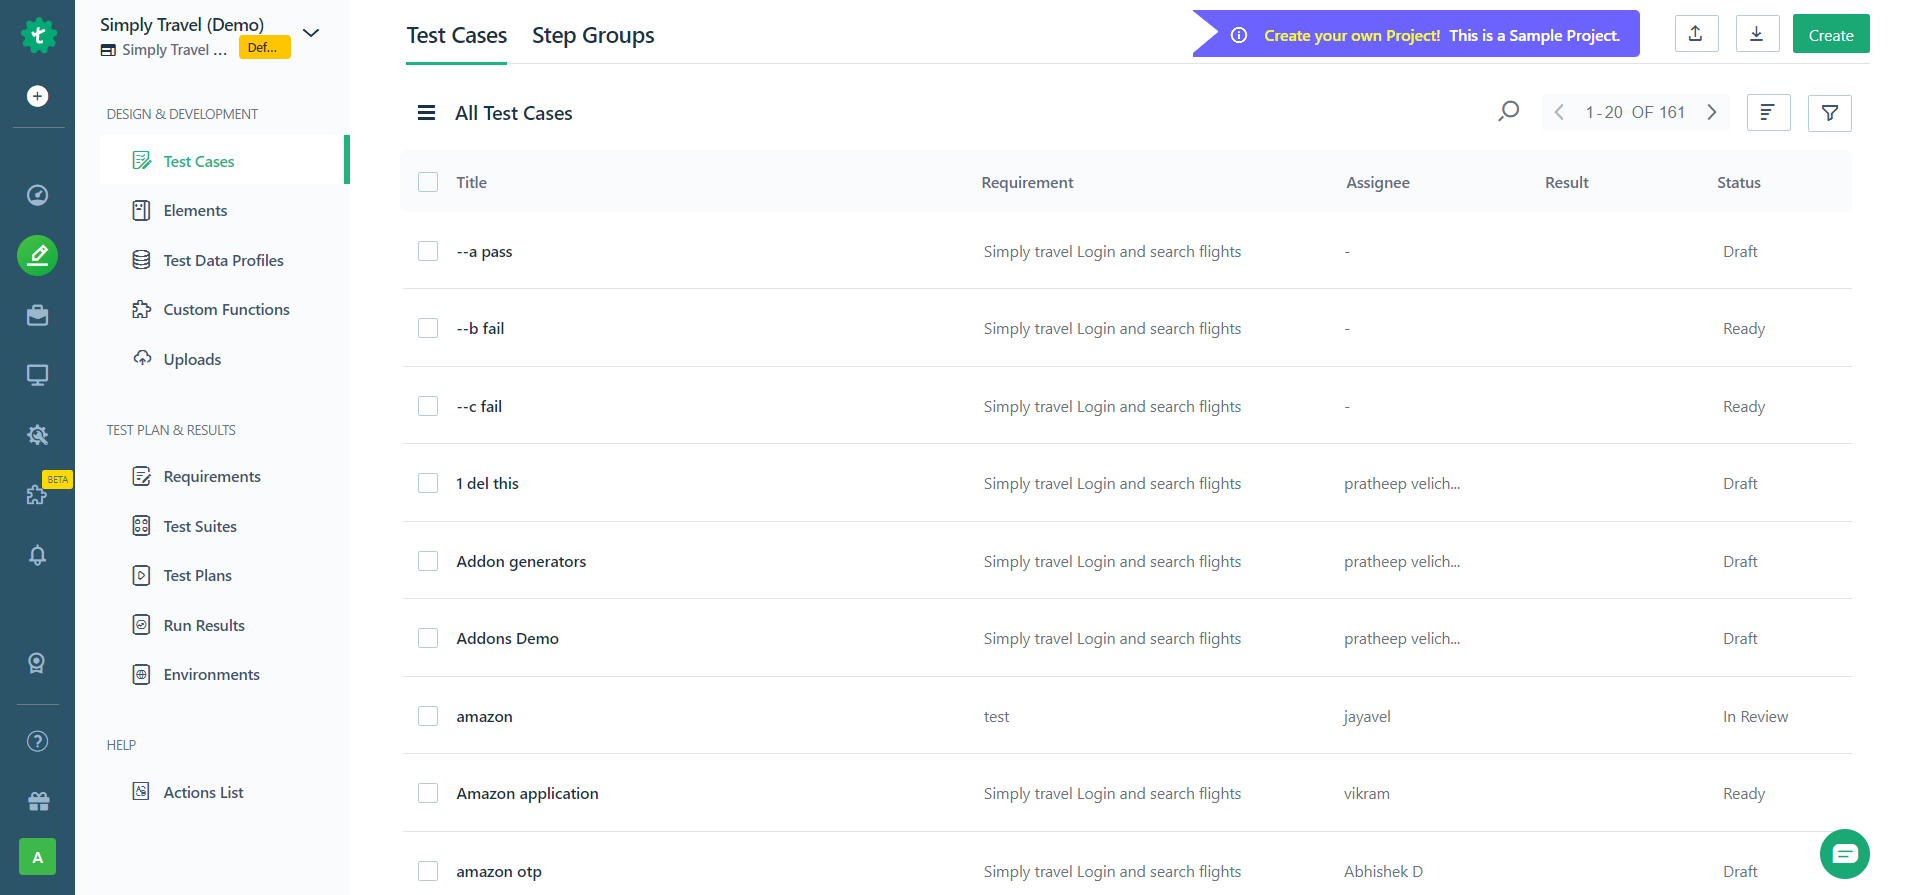Click the Requirement column header
The image size is (1920, 895).
coord(1027,182)
